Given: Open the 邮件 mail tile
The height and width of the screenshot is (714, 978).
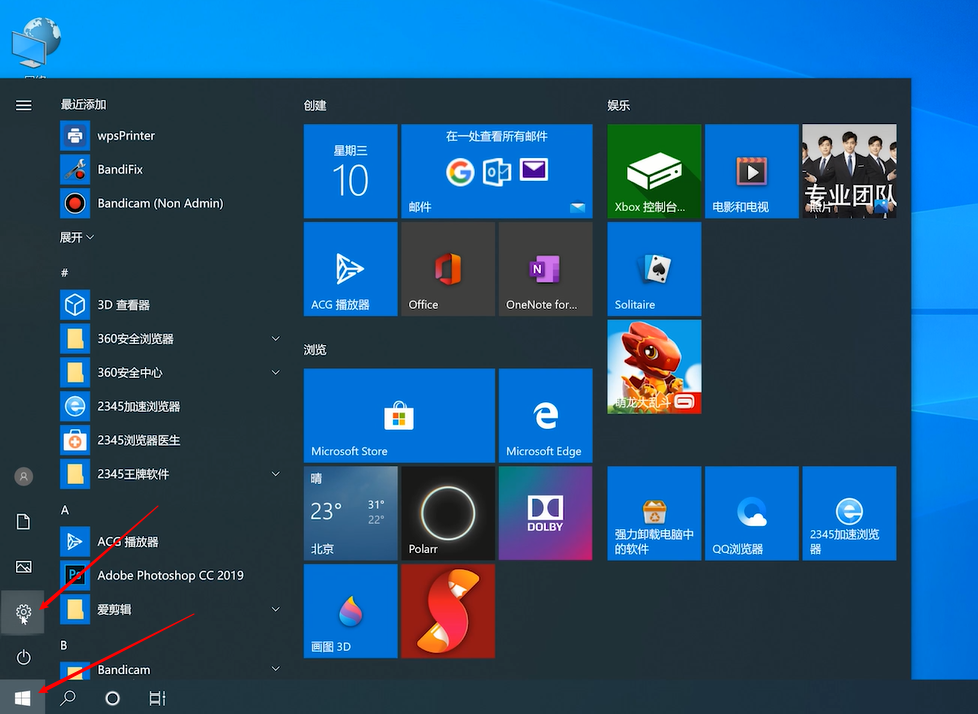Looking at the screenshot, I should [x=496, y=171].
